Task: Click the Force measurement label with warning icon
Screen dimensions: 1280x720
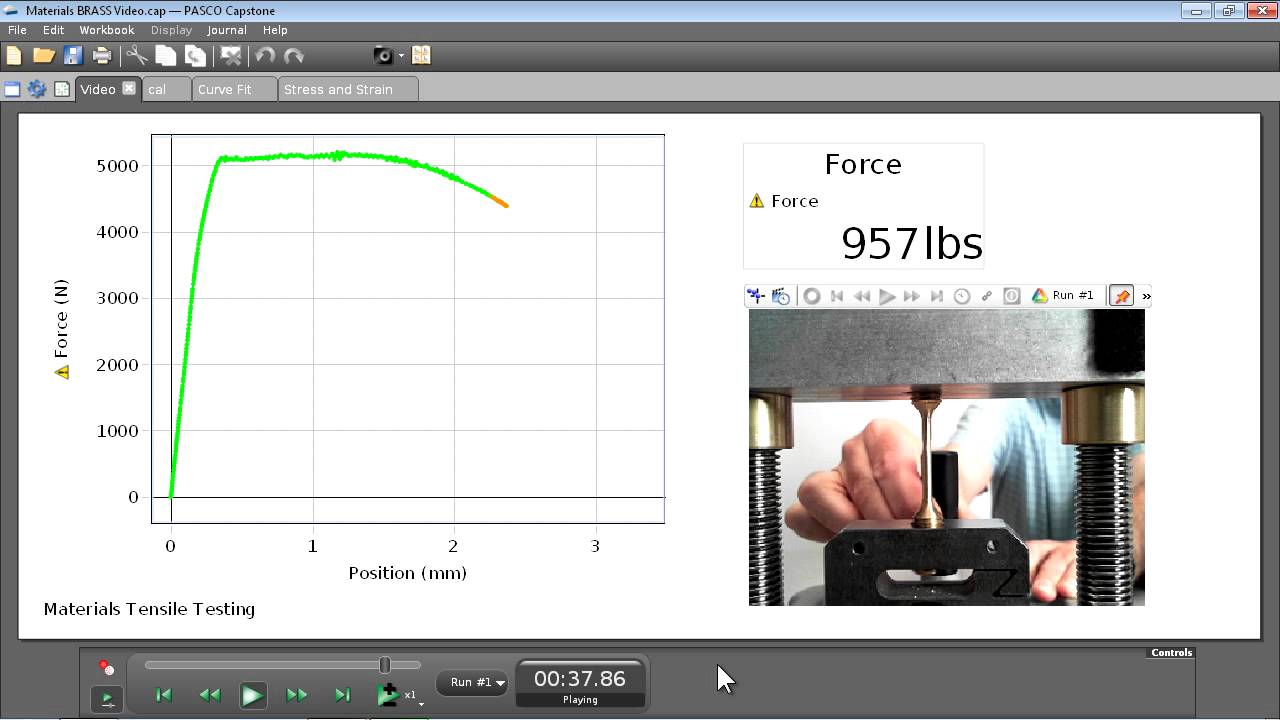Action: click(x=784, y=201)
